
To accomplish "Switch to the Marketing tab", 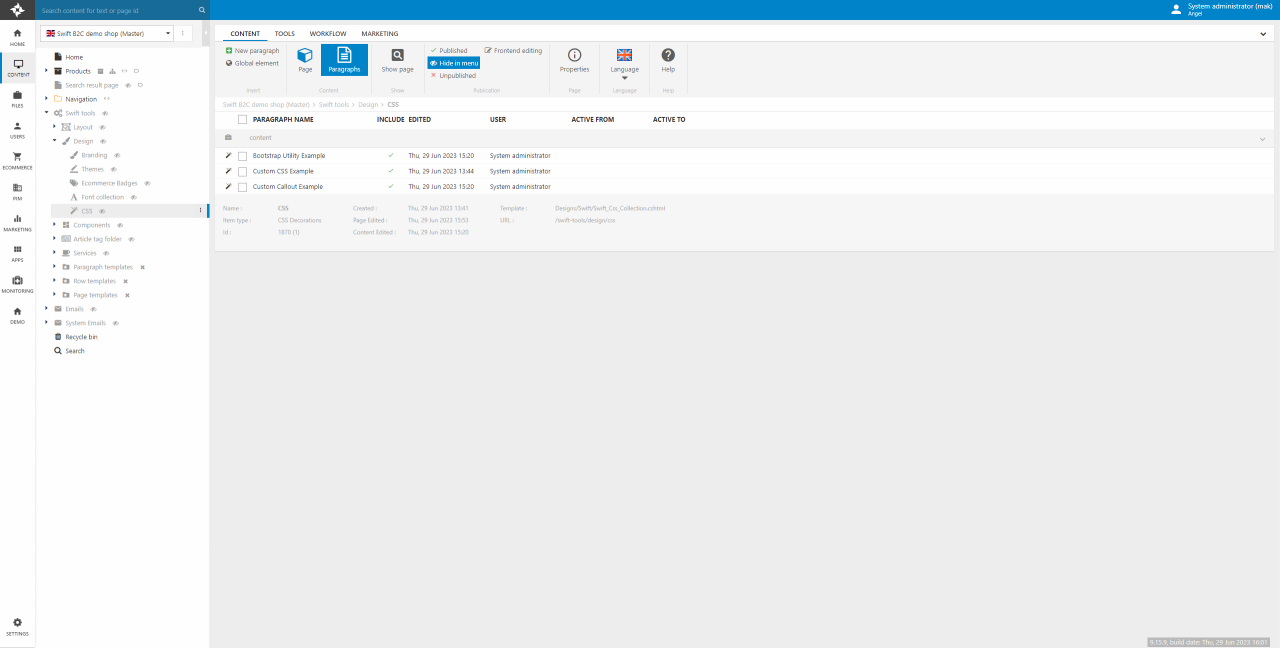I will (379, 34).
